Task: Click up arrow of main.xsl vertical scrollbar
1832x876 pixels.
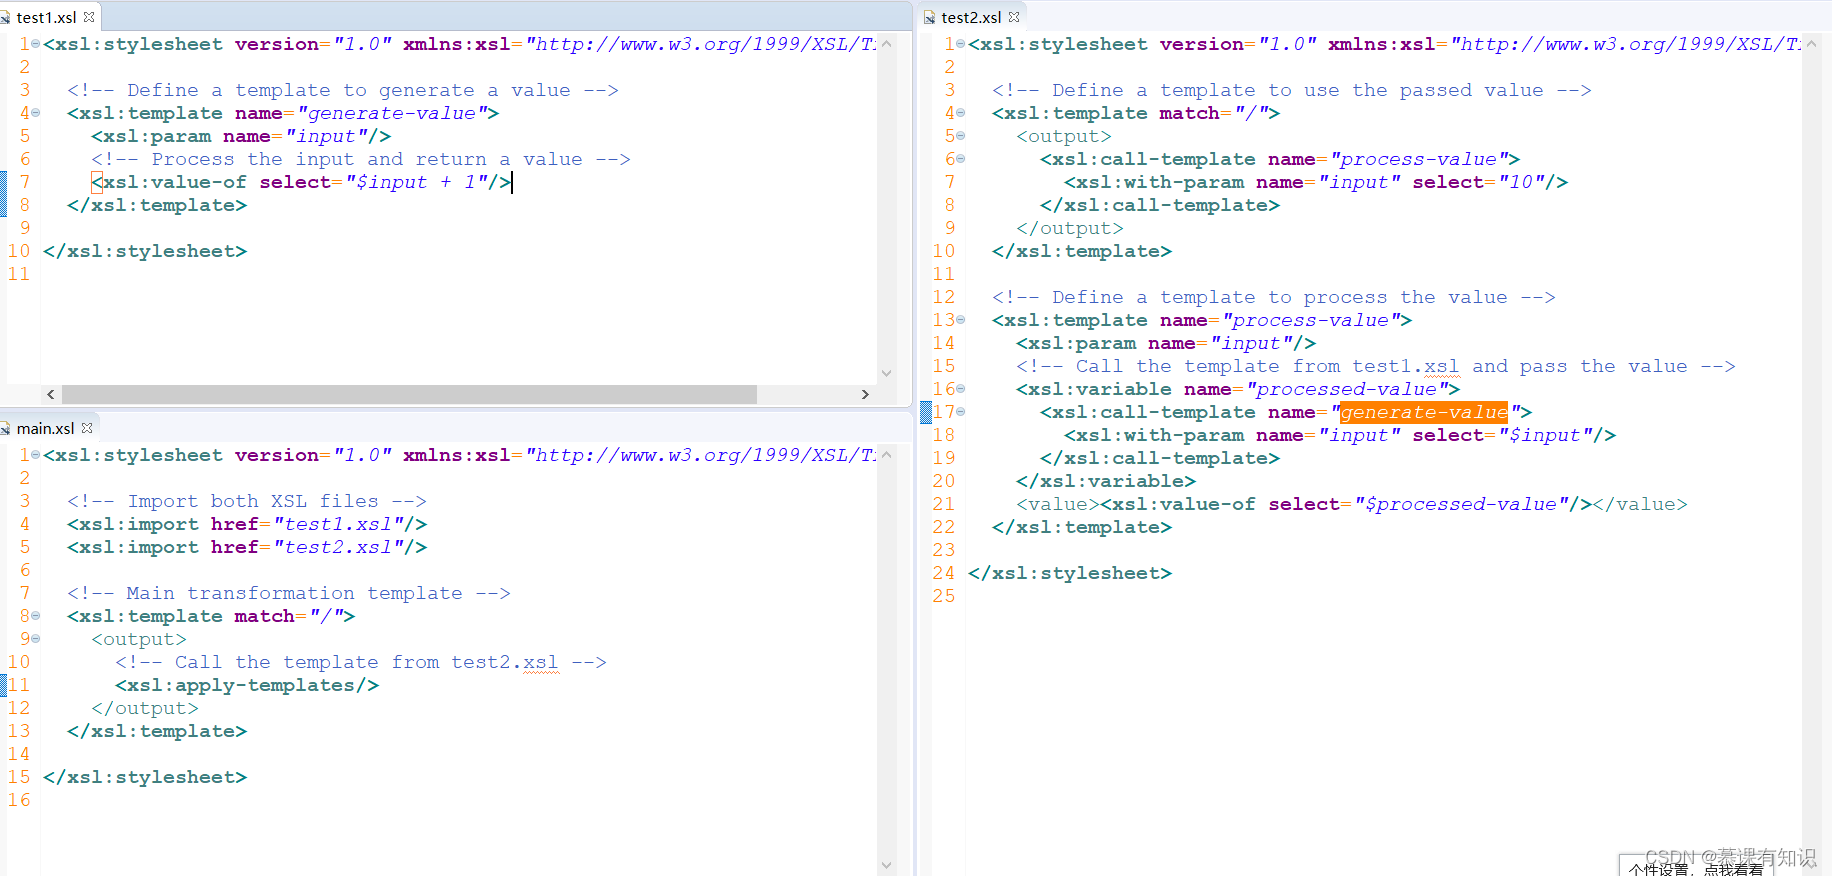Action: click(886, 455)
